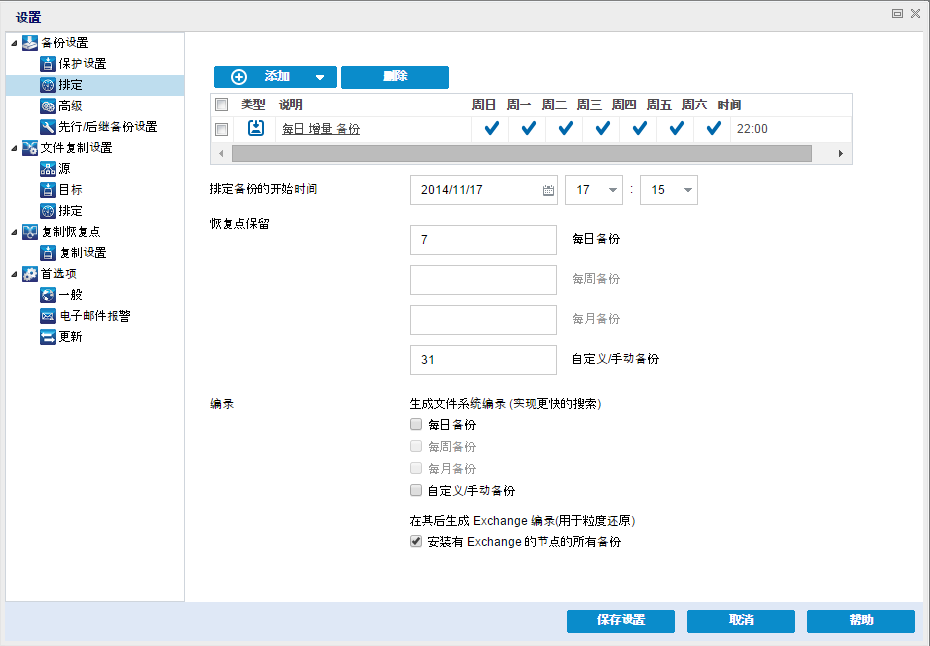This screenshot has height=646, width=930.
Task: Select 一般 under 首选项
Action: tap(70, 295)
